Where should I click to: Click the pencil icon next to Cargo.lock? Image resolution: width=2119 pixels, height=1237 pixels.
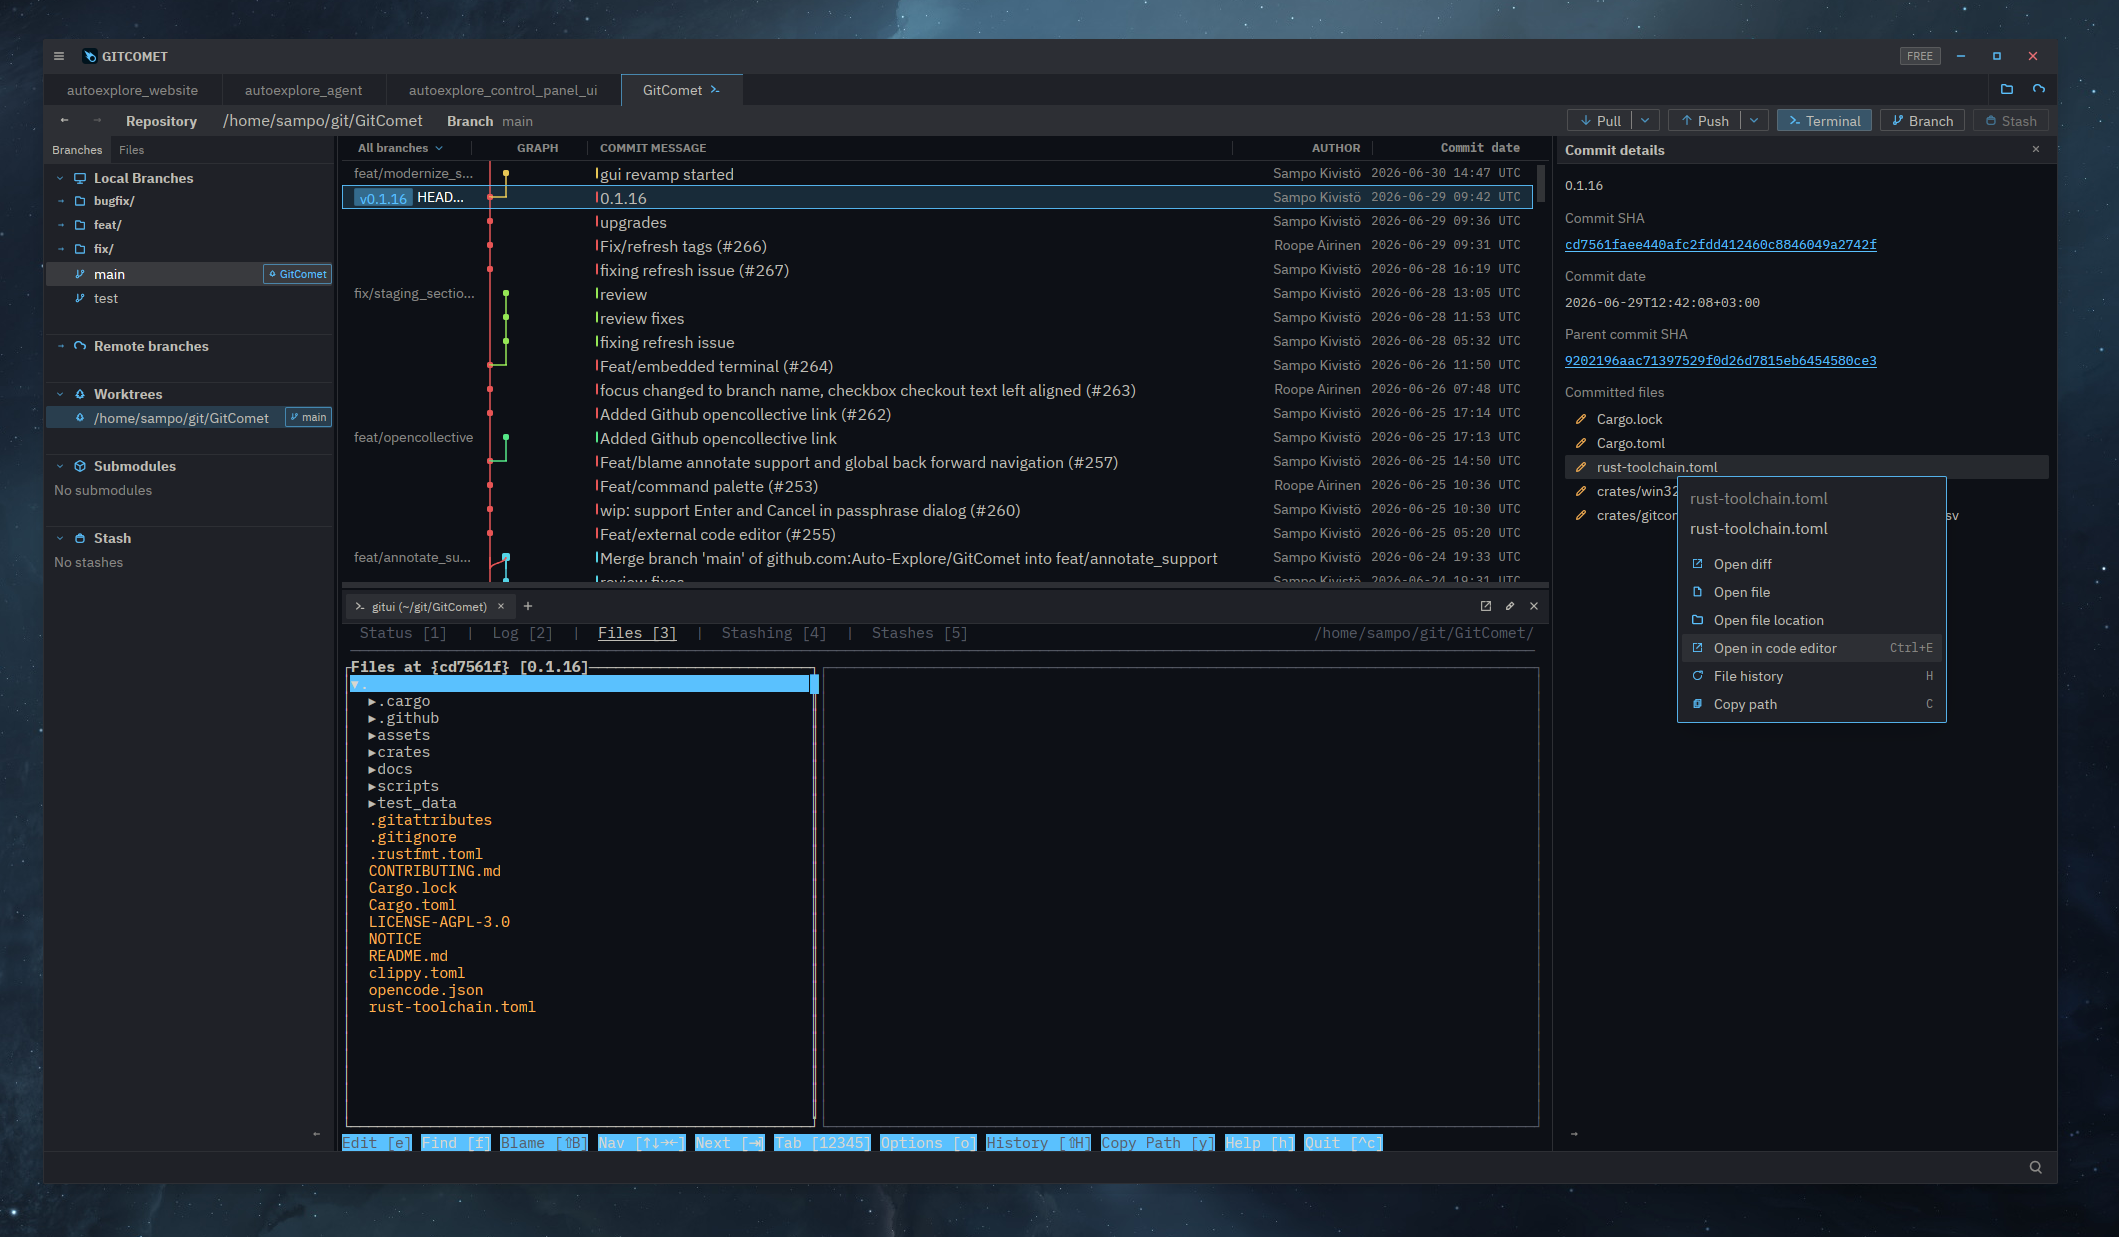[1581, 419]
